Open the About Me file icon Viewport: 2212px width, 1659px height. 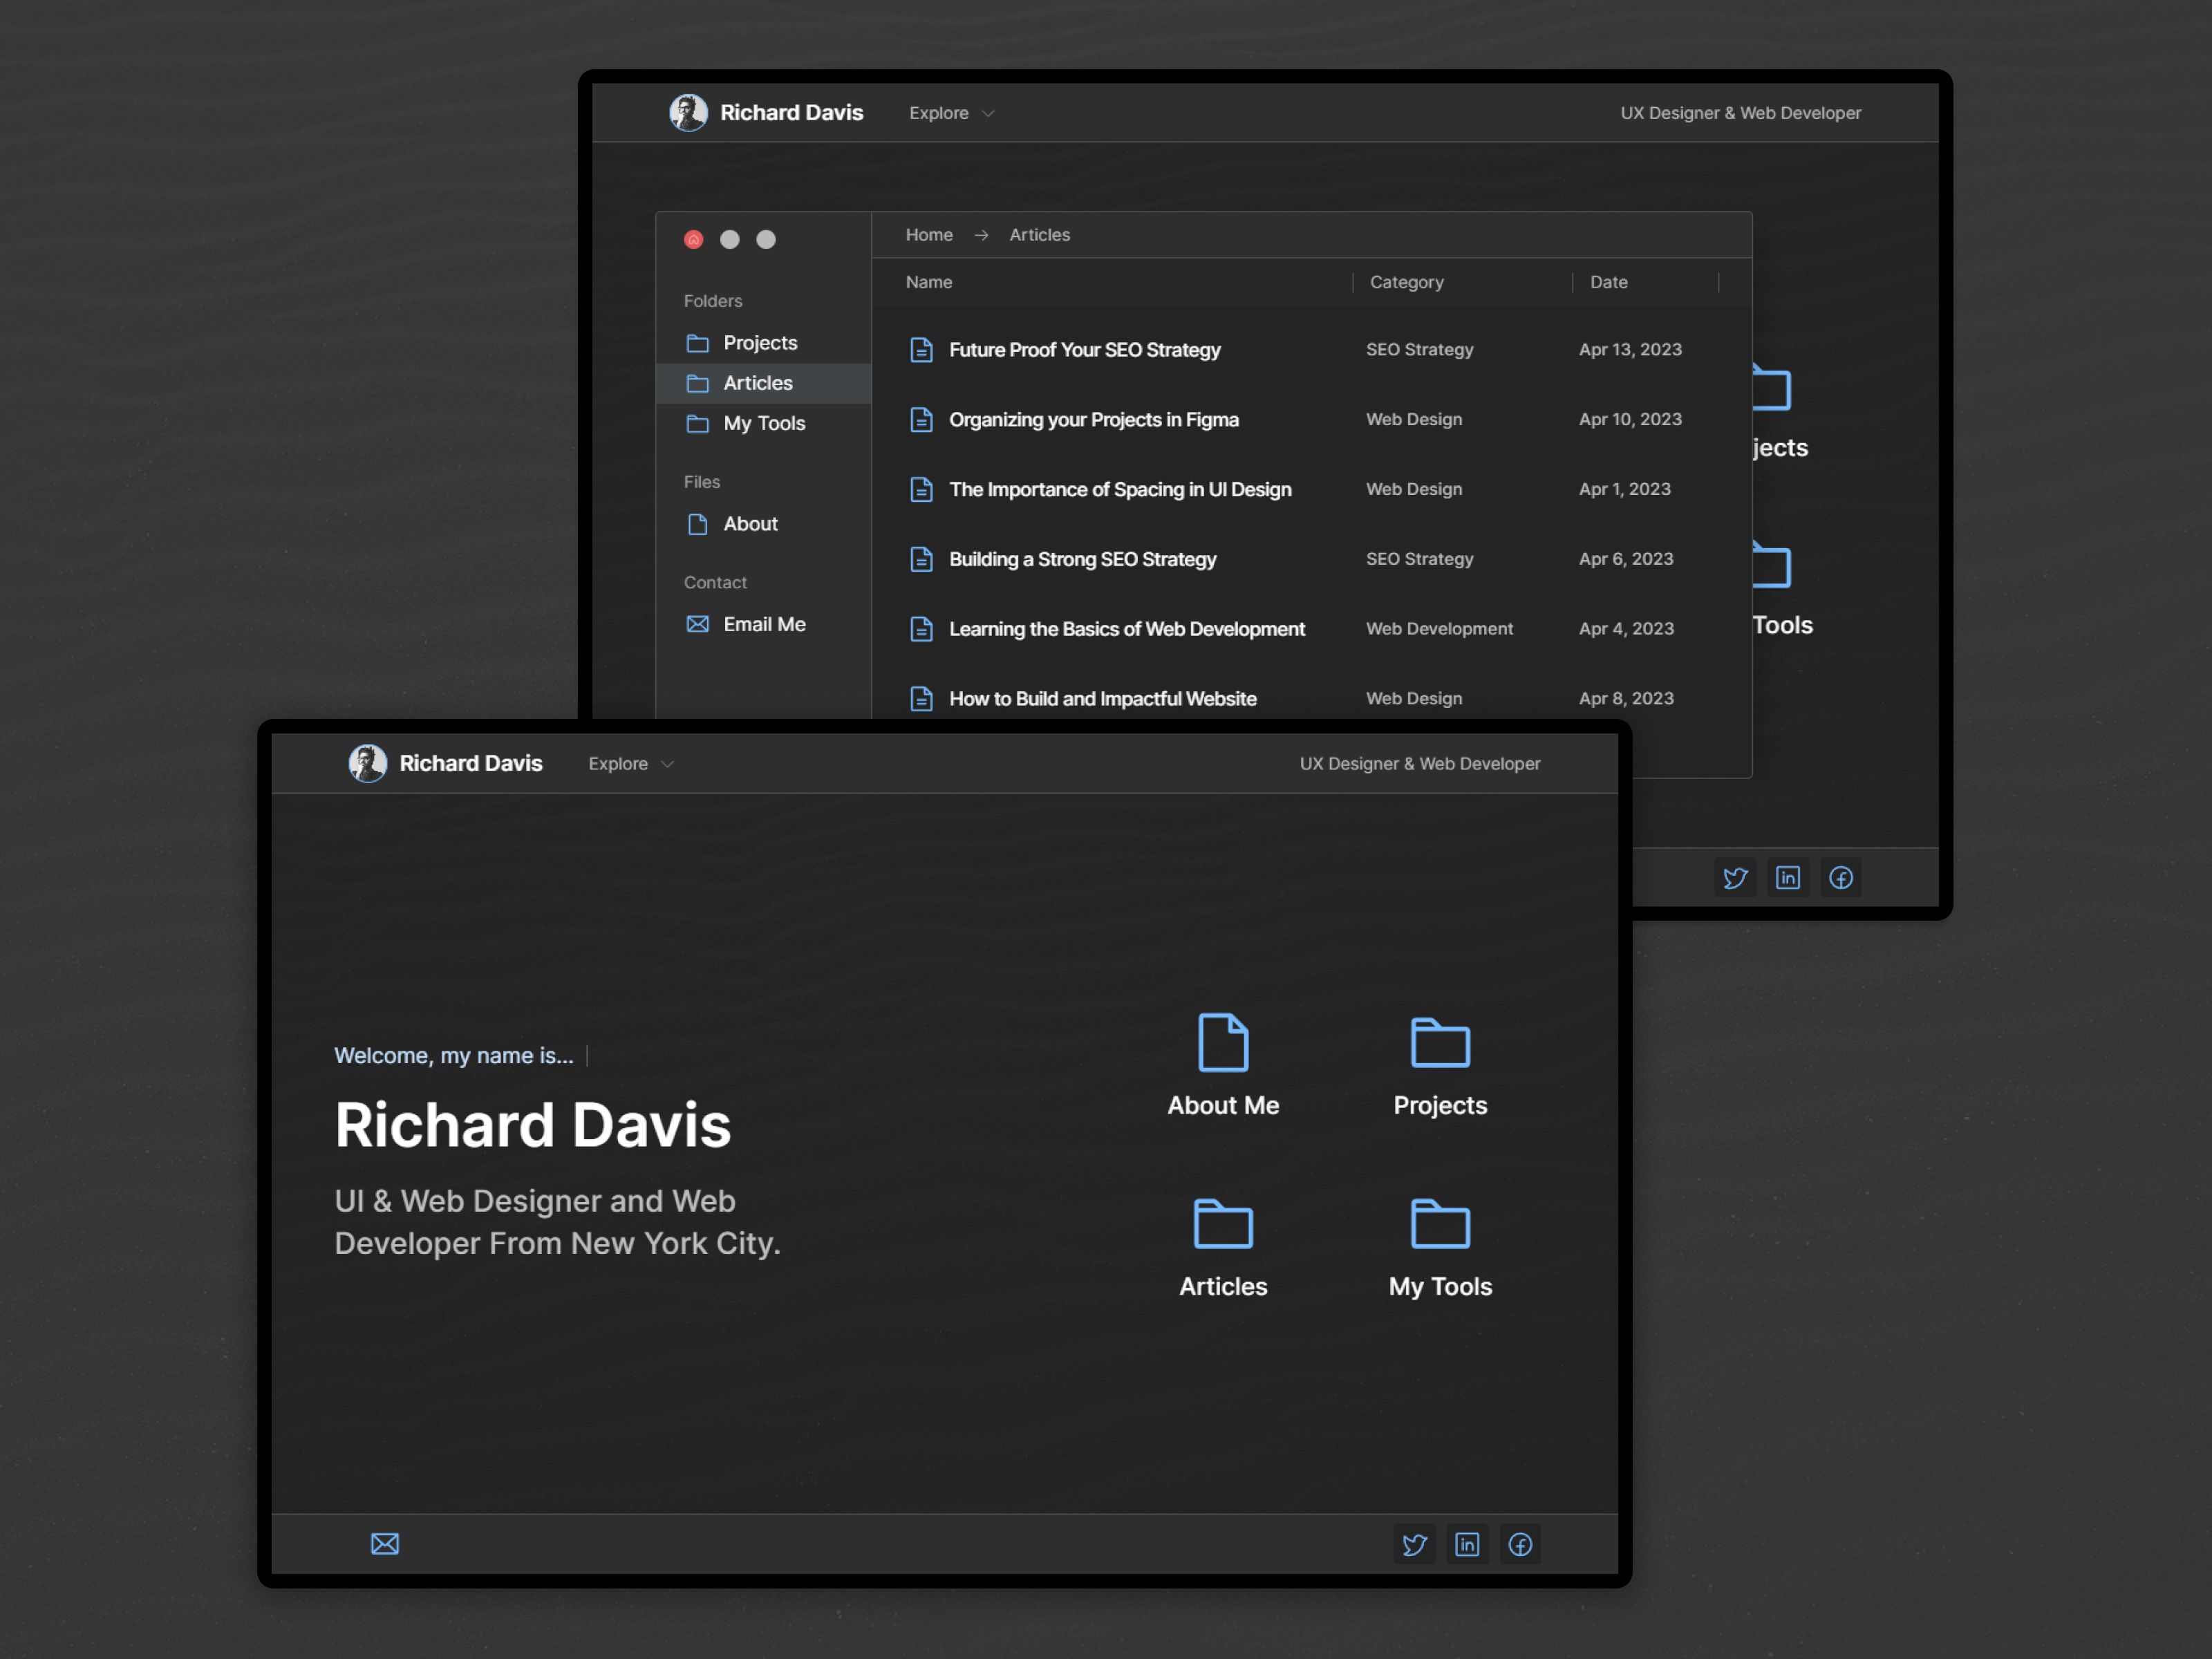point(1223,1044)
